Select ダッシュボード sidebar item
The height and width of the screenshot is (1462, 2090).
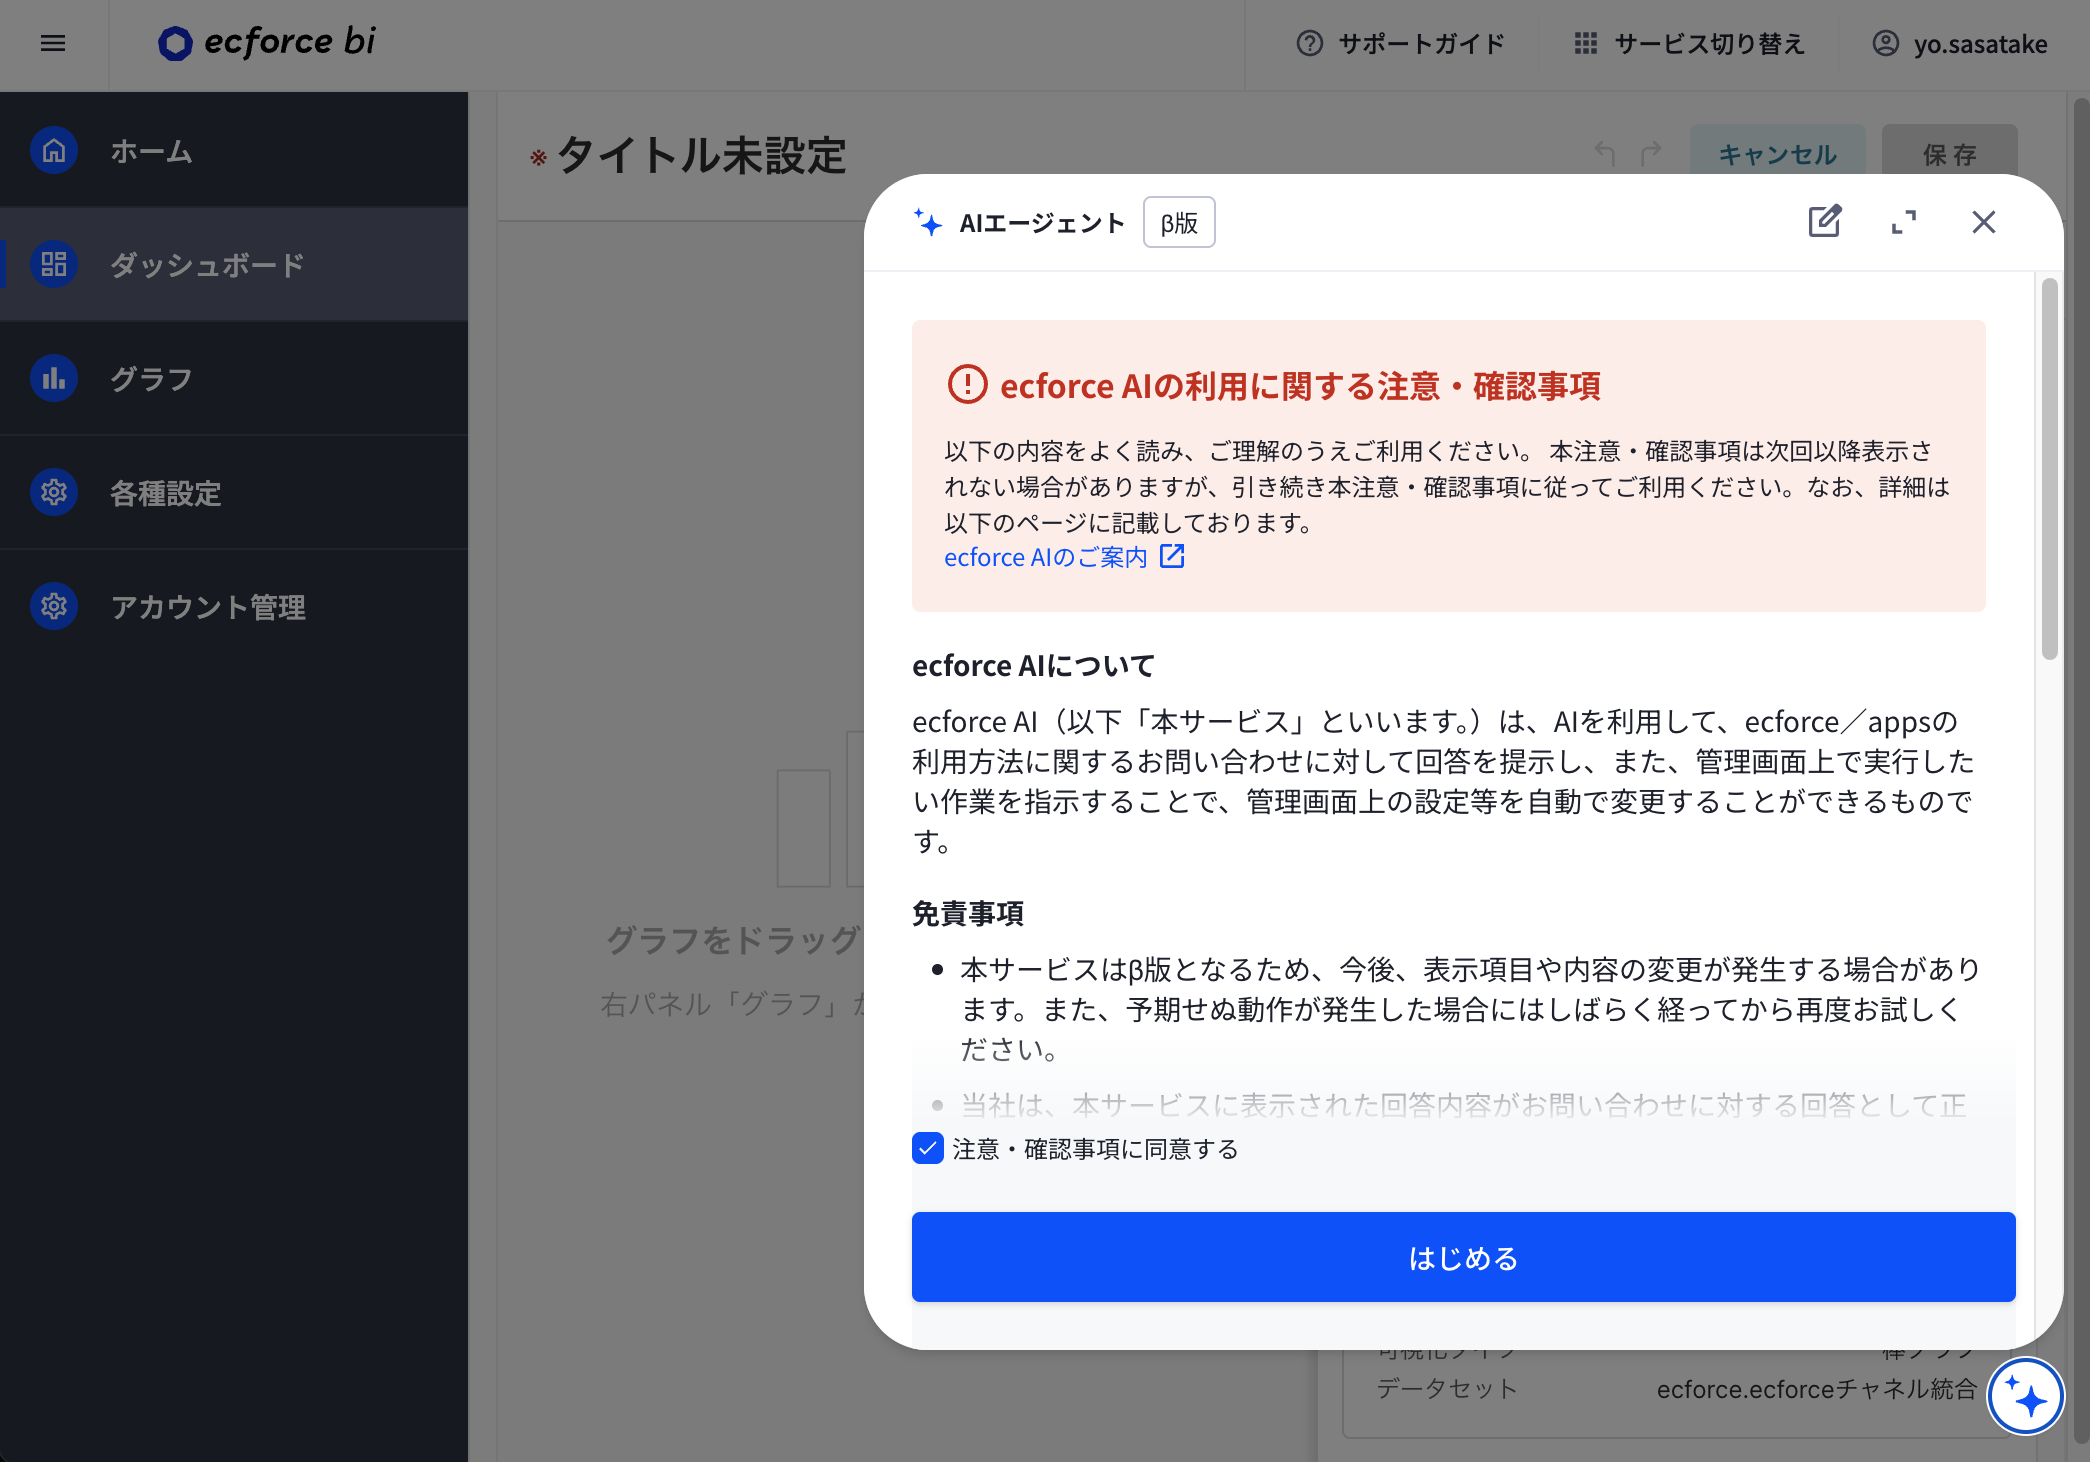click(x=234, y=265)
